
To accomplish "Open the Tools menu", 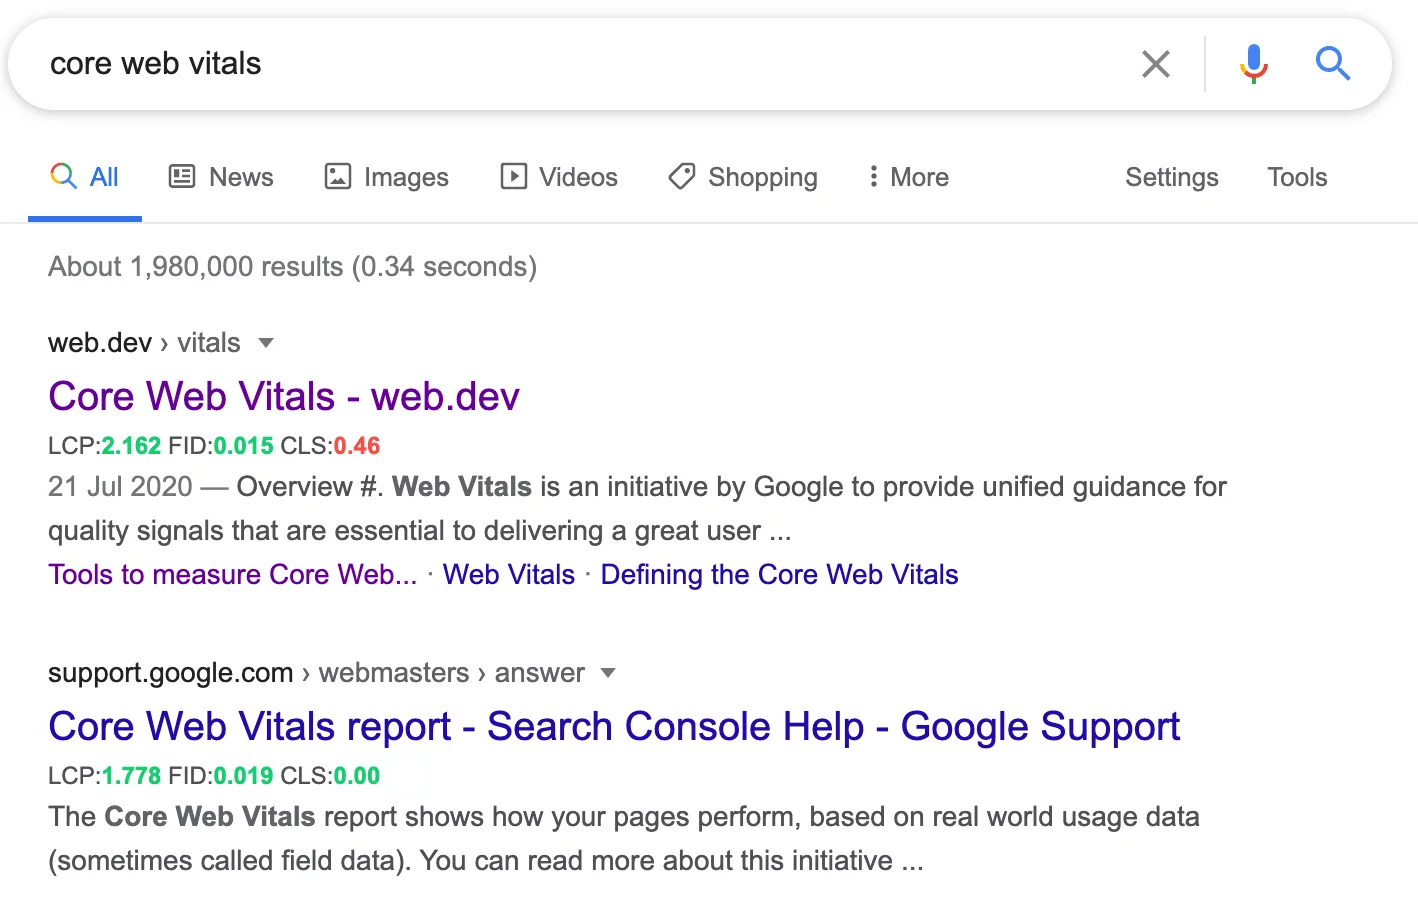I will tap(1297, 176).
